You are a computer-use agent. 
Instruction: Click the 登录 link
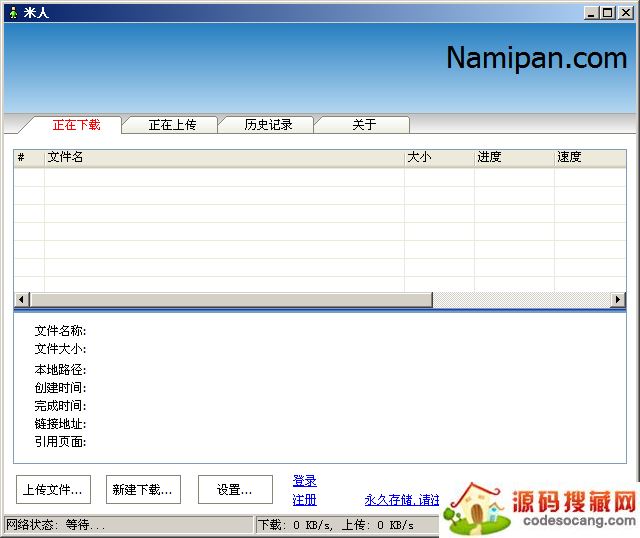305,481
